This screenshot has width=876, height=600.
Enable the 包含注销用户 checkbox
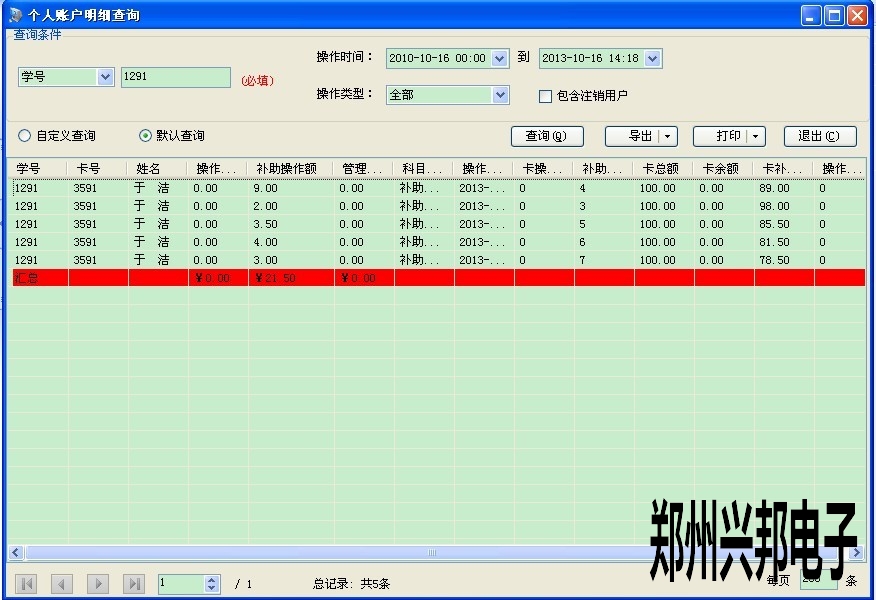[545, 96]
